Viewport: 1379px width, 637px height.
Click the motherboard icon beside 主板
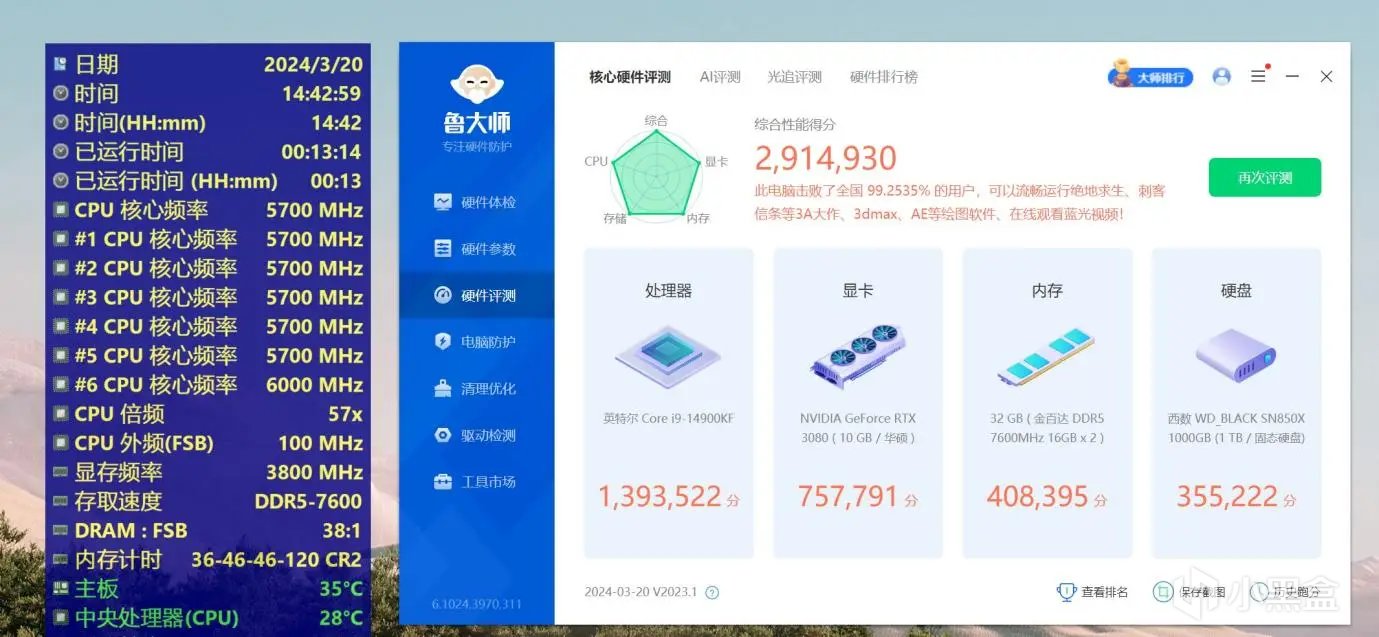pos(61,588)
